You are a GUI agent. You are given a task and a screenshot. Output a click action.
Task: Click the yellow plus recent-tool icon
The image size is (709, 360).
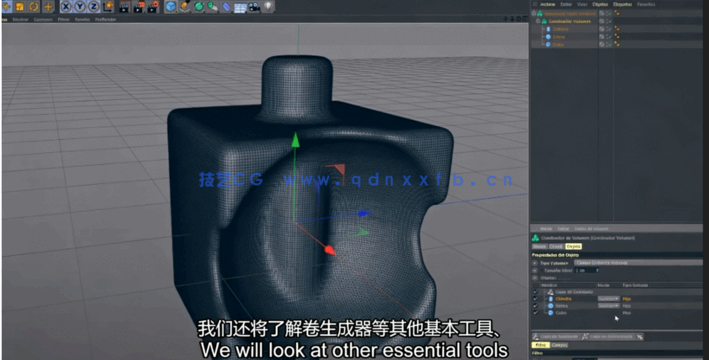click(48, 6)
